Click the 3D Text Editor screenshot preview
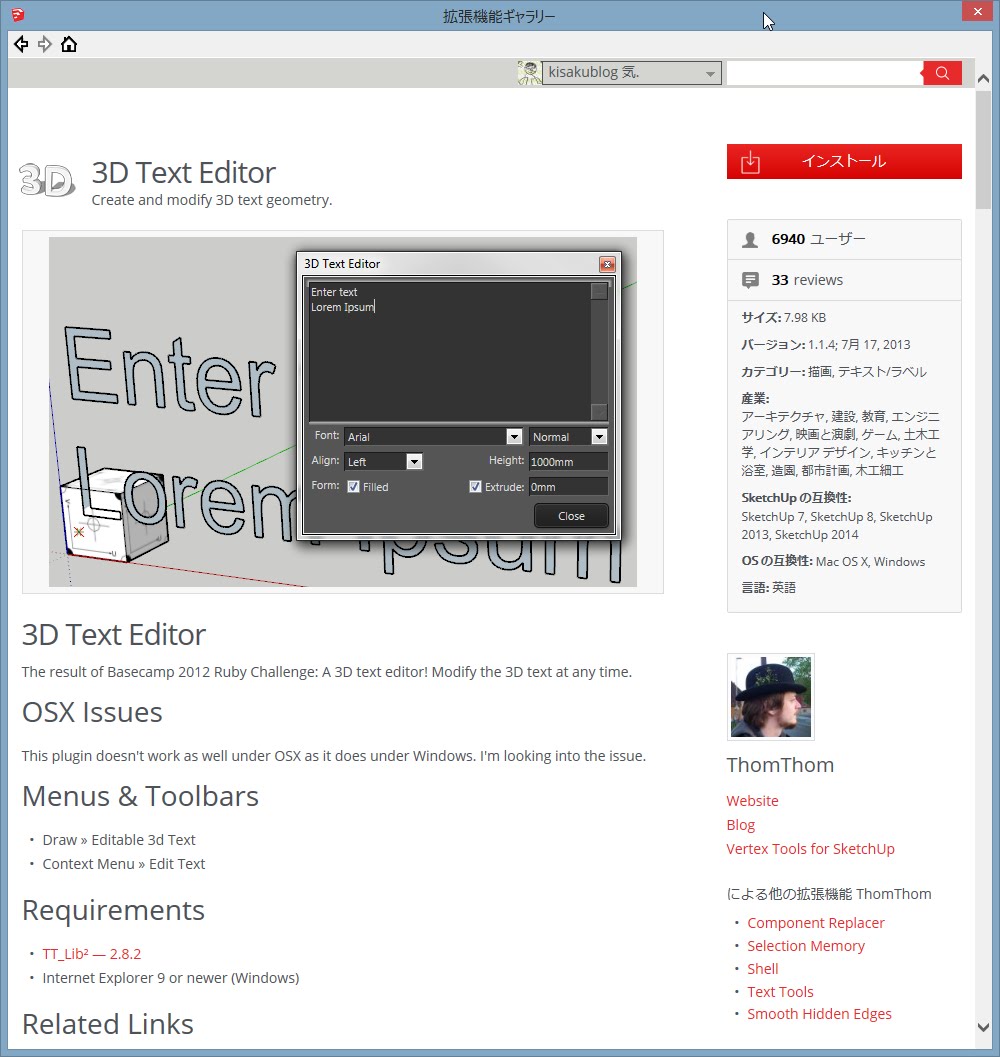The width and height of the screenshot is (1000, 1057). pyautogui.click(x=343, y=412)
